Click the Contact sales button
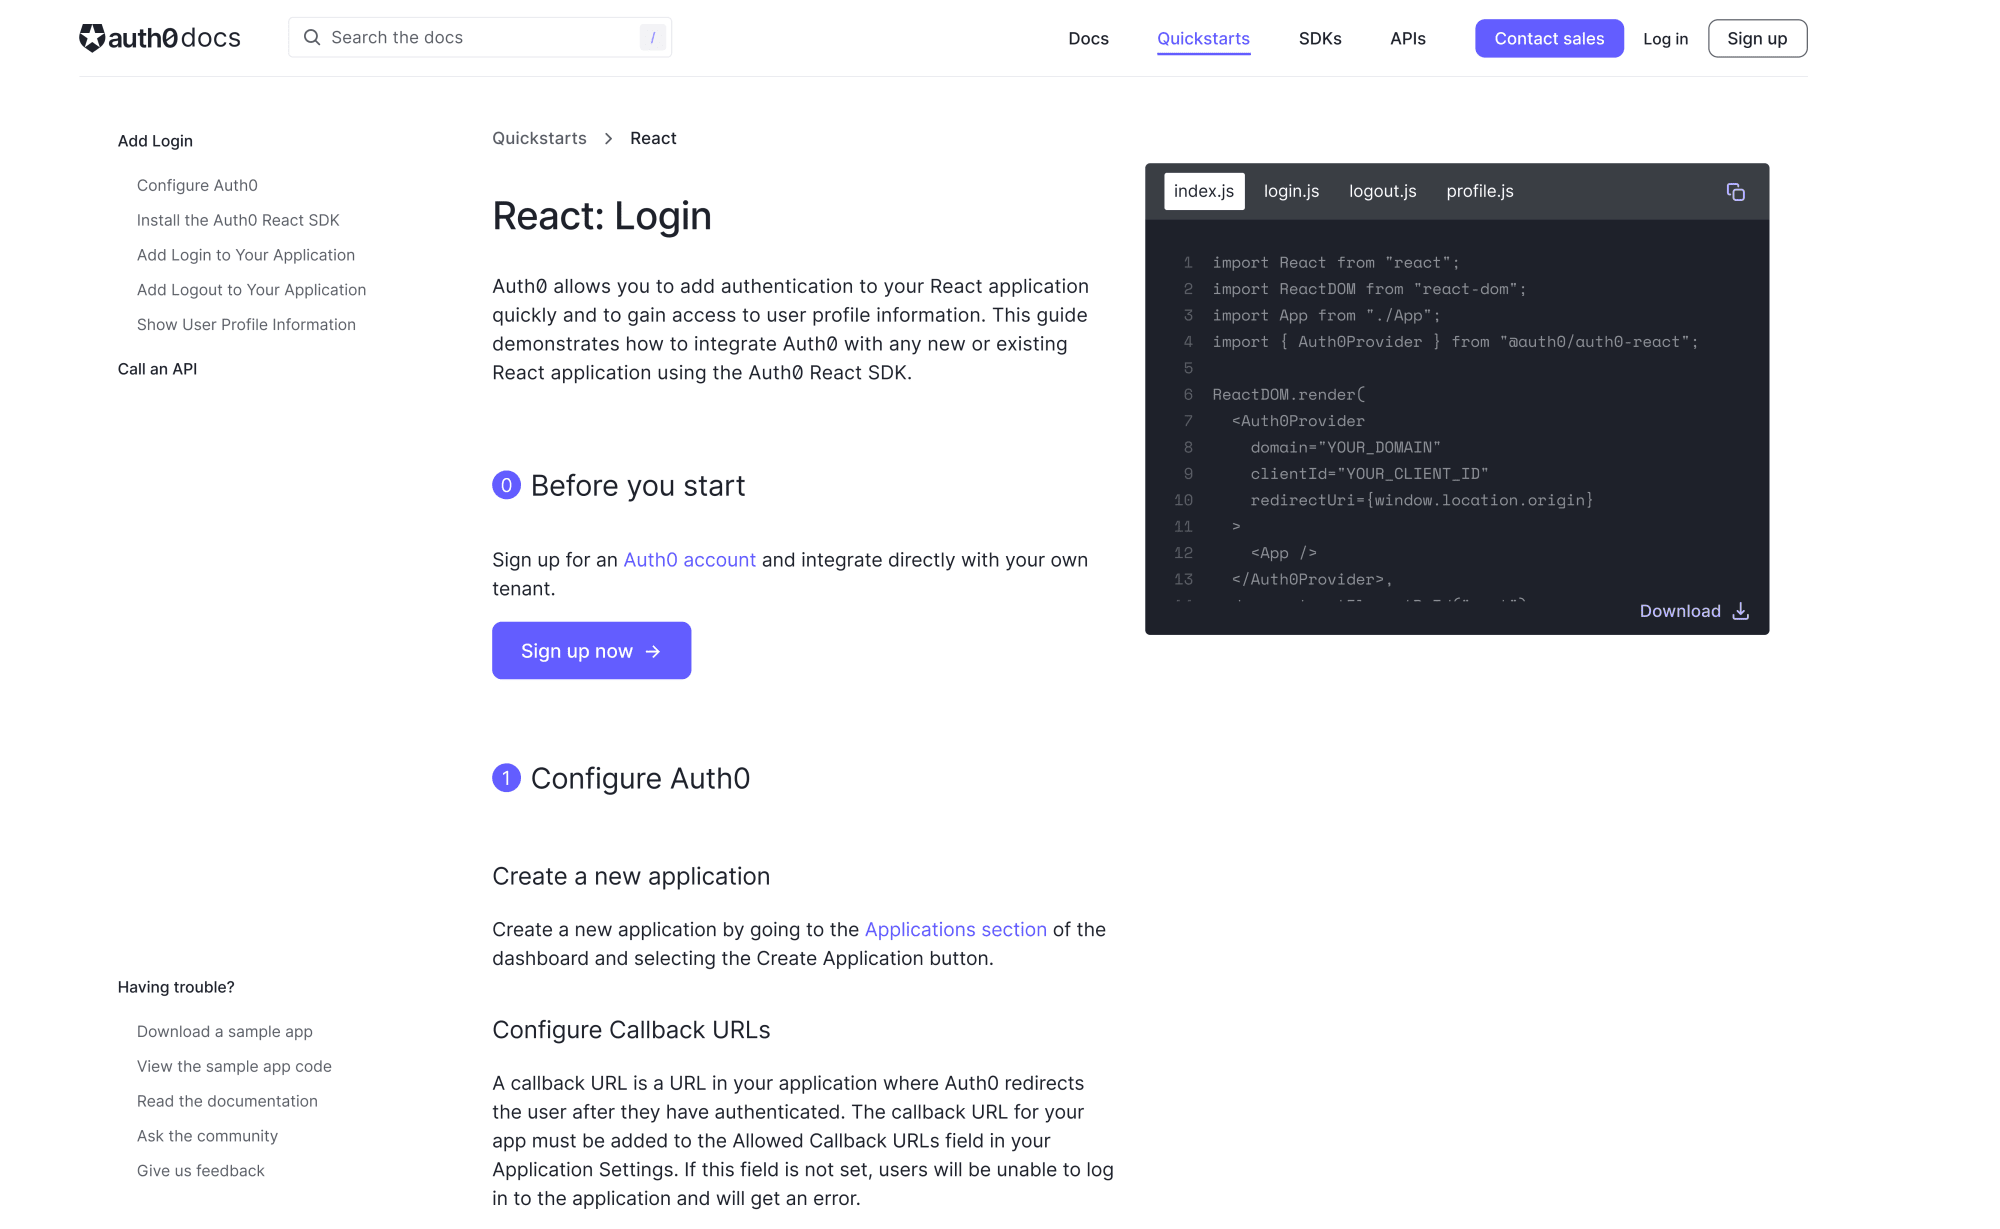This screenshot has height=1229, width=2000. point(1549,39)
